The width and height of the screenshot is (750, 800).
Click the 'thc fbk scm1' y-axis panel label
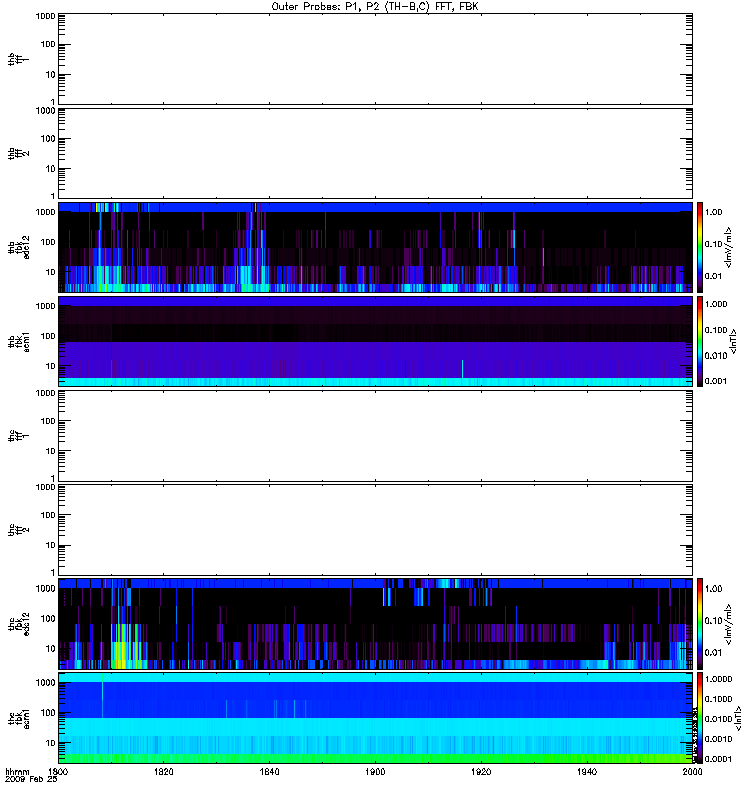[x=19, y=718]
